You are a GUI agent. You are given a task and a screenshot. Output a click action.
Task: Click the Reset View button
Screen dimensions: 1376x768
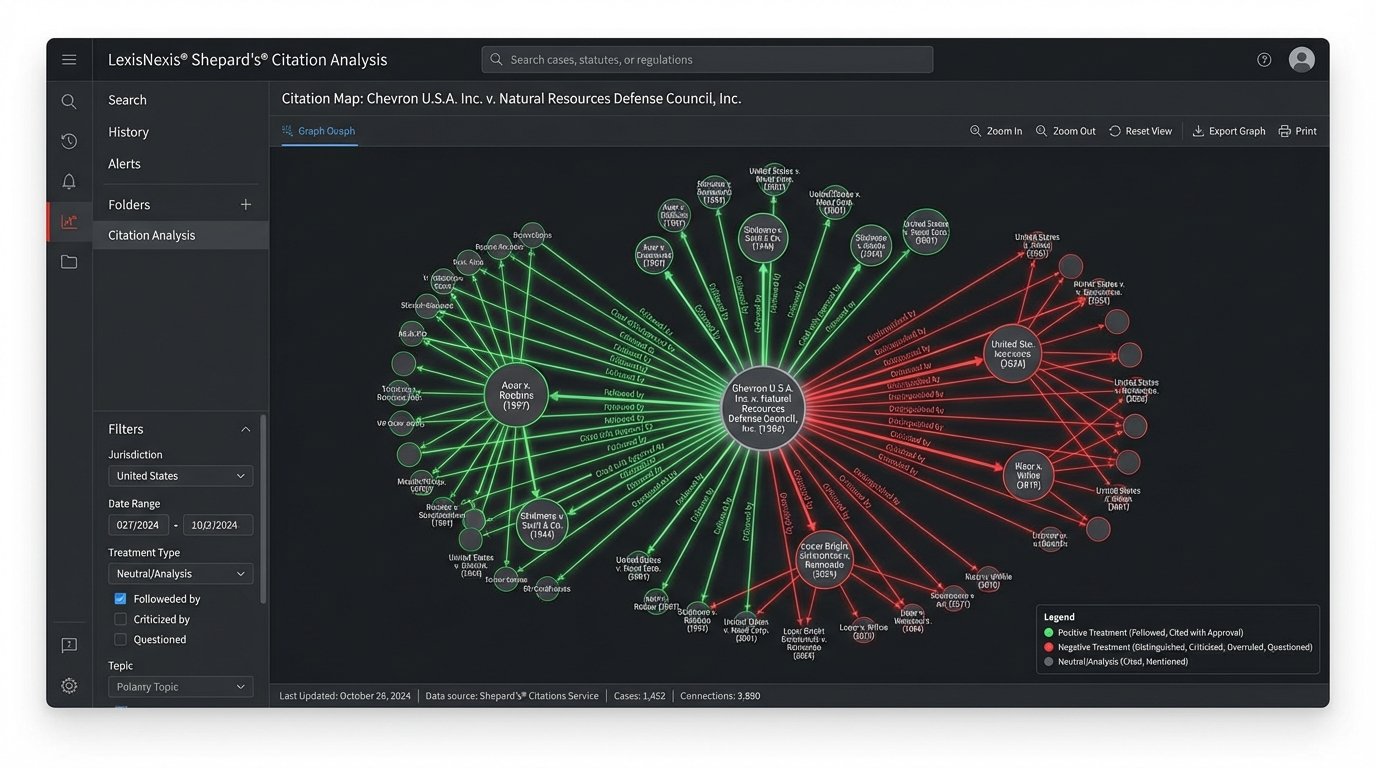click(1140, 130)
